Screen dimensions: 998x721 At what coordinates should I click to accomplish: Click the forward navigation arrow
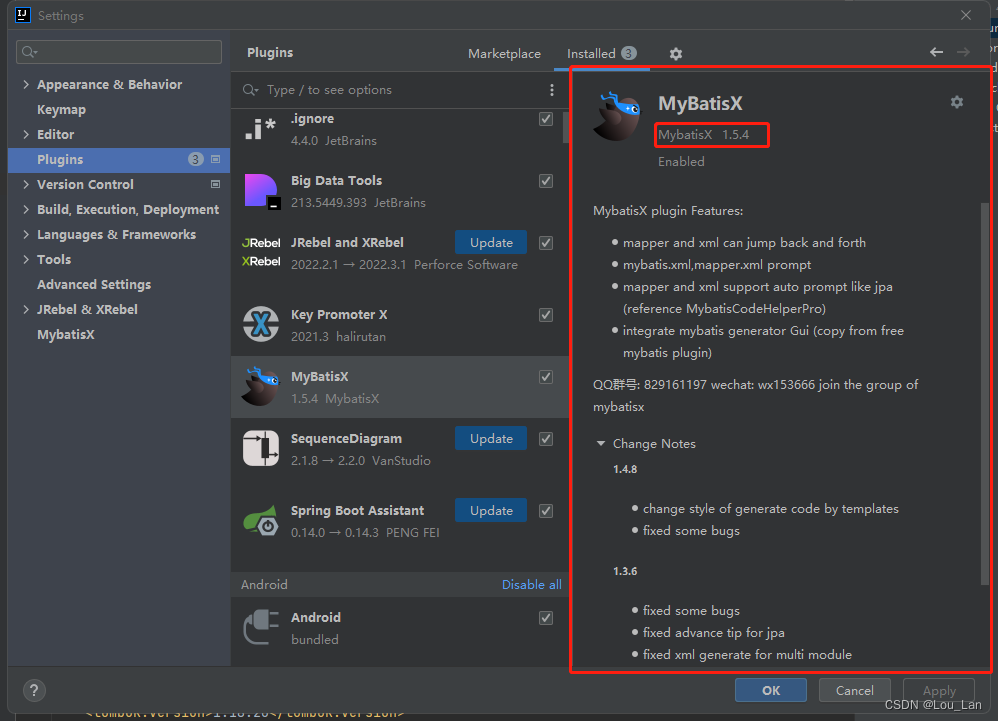[x=963, y=52]
